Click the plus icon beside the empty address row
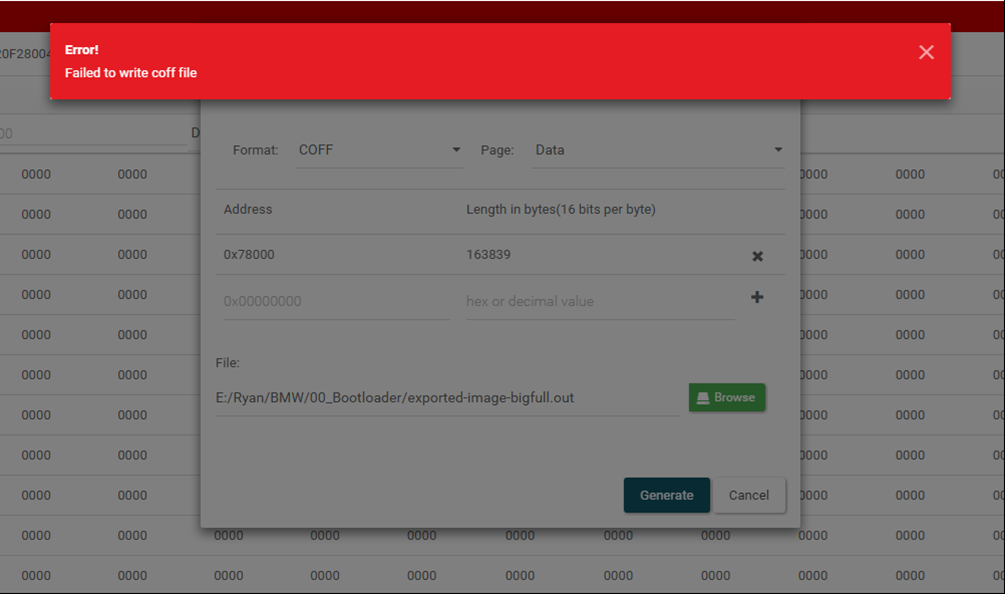The width and height of the screenshot is (1005, 594). tap(757, 297)
